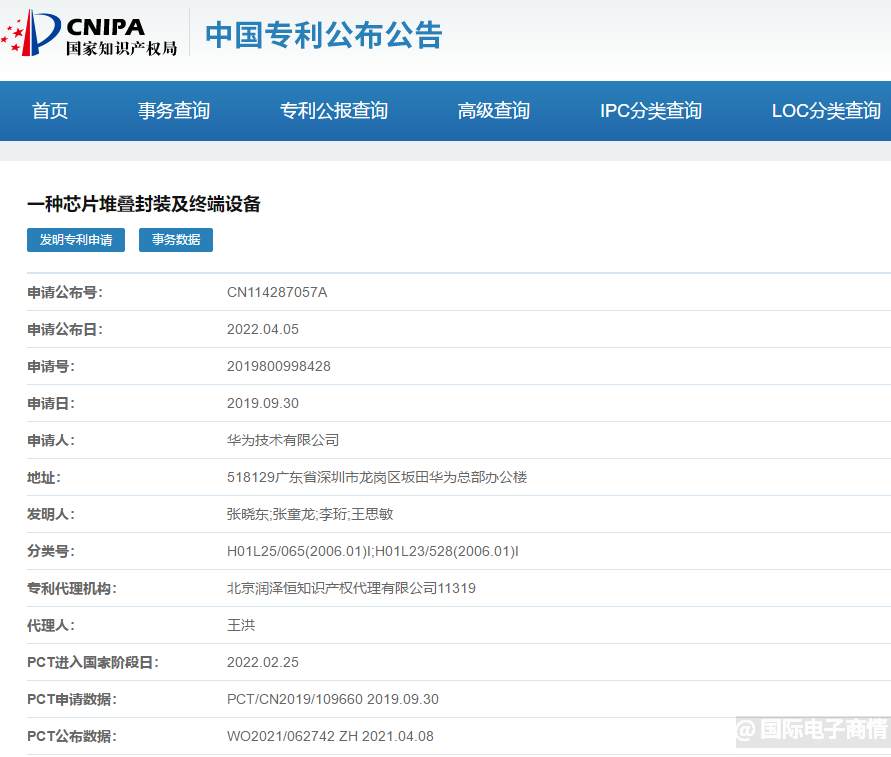Screen dimensions: 891x757
Task: Open the 专利公报查询 menu item
Action: click(x=334, y=111)
